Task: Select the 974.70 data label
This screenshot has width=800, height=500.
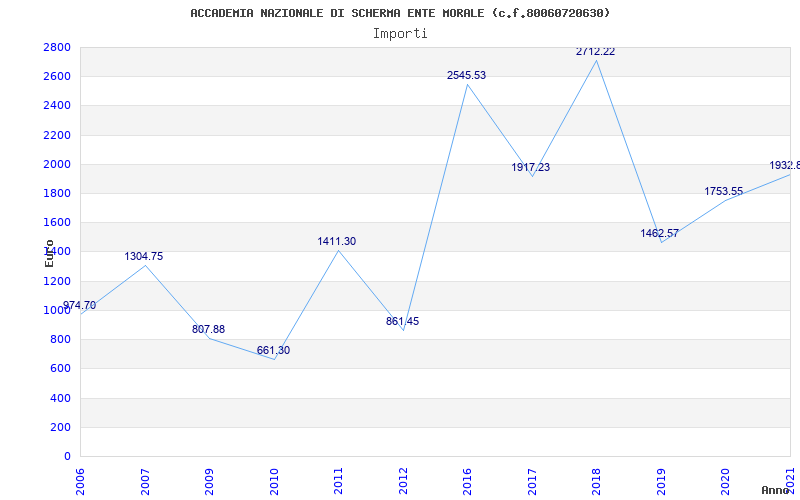Action: [x=79, y=306]
